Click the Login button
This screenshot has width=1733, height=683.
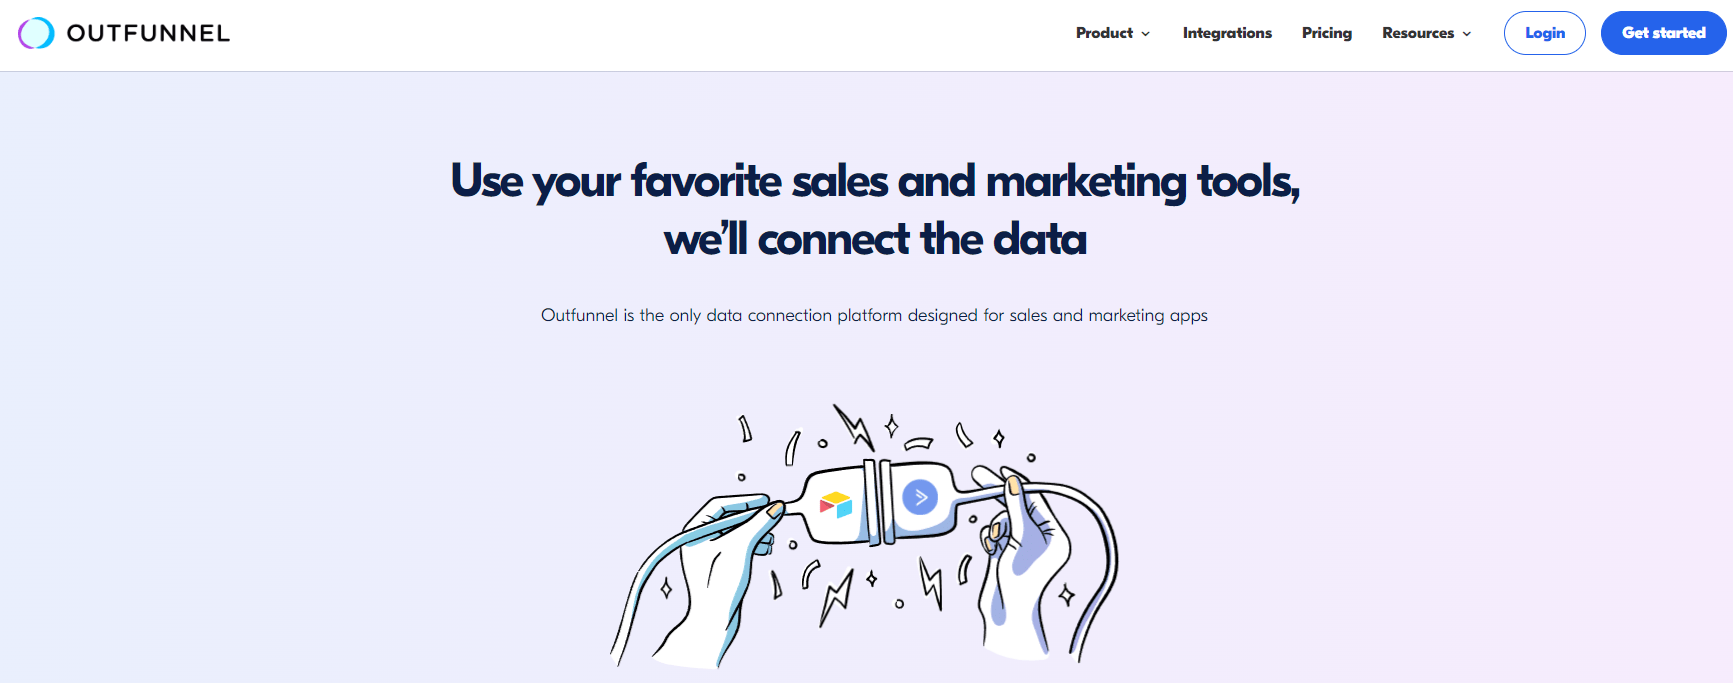(x=1545, y=33)
